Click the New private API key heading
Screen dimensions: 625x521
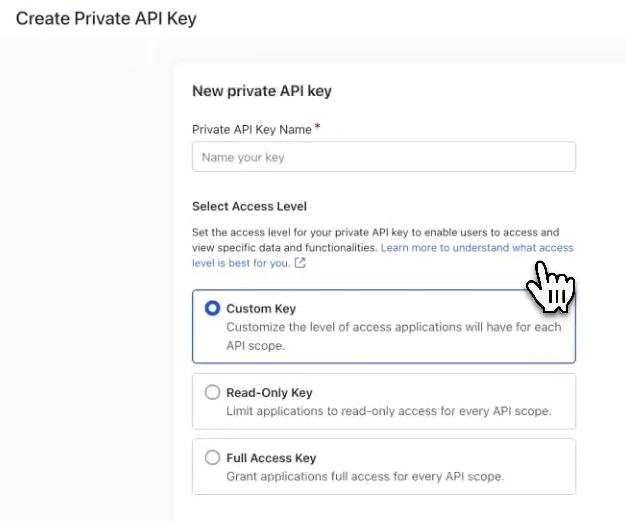click(261, 91)
